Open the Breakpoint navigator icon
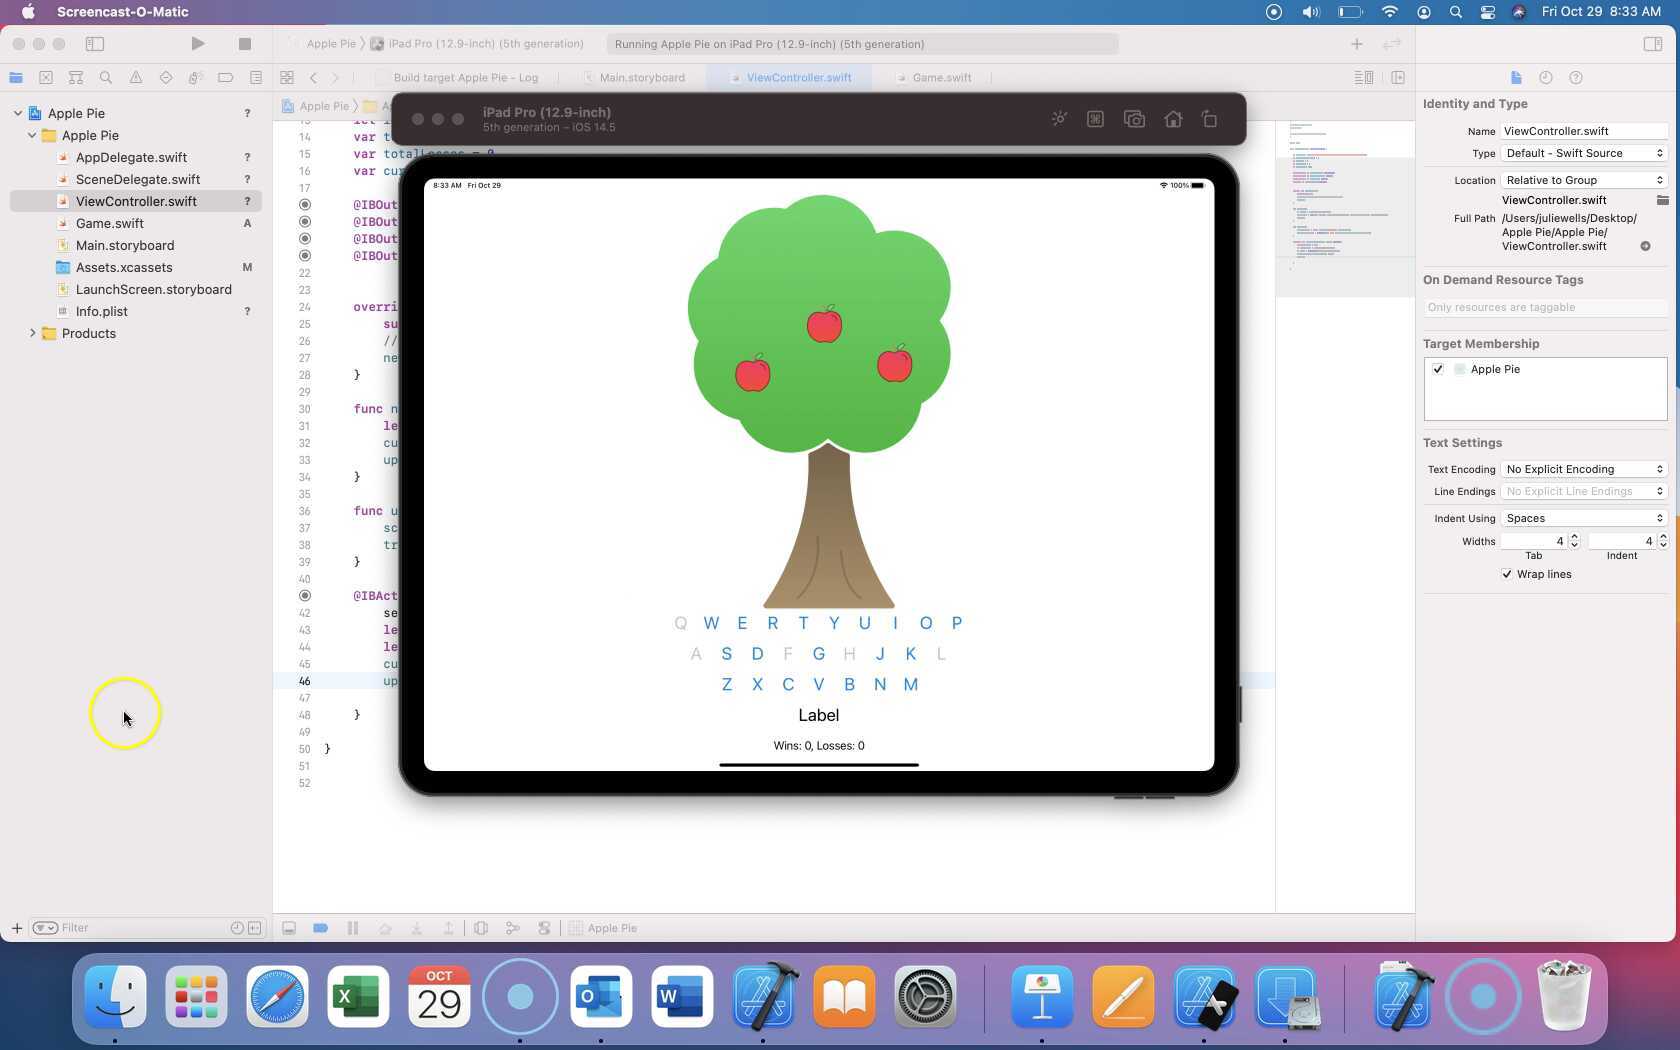 click(226, 77)
